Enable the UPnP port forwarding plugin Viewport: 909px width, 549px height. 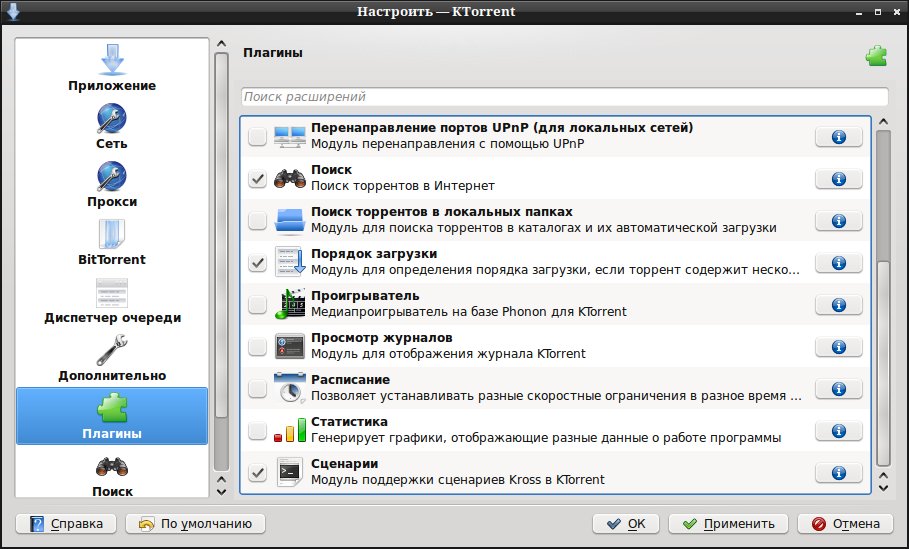pyautogui.click(x=257, y=137)
